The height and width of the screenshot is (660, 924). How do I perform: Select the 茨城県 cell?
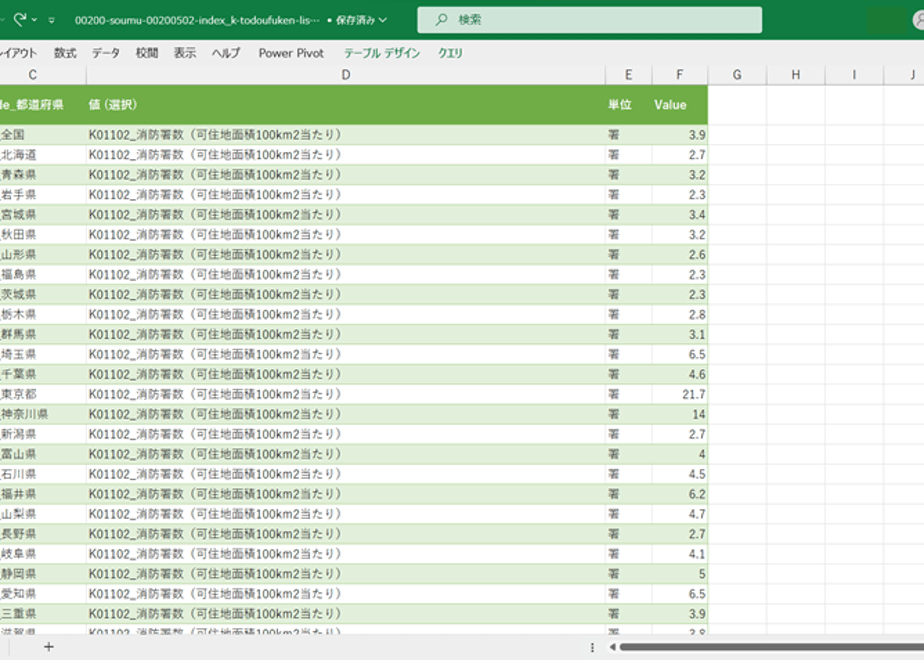(43, 295)
